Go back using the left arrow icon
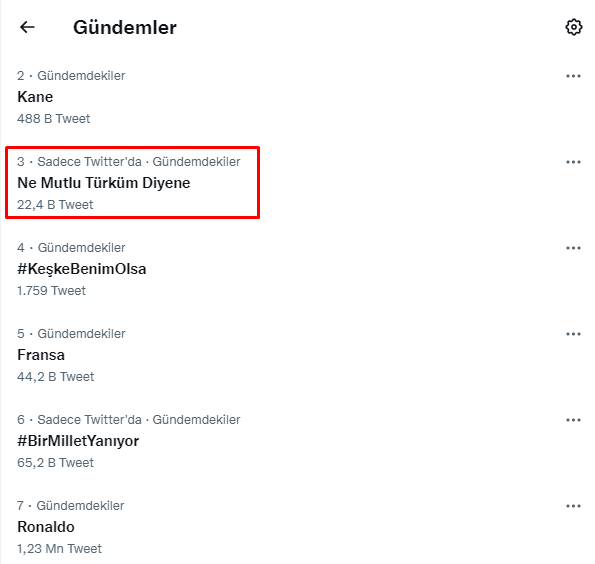 [x=27, y=27]
